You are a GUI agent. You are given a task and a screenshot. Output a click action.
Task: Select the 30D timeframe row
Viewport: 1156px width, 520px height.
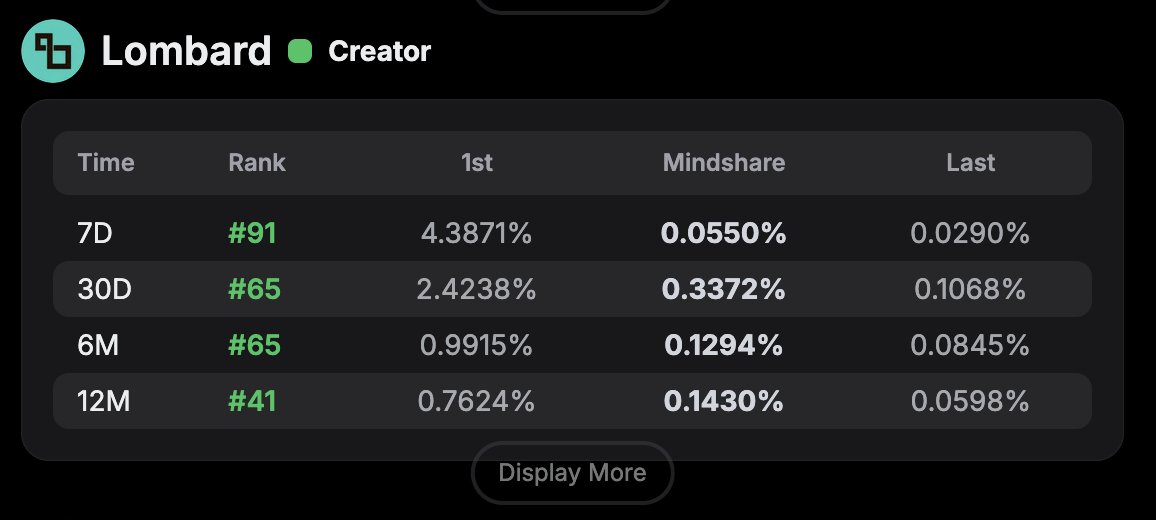(x=572, y=289)
